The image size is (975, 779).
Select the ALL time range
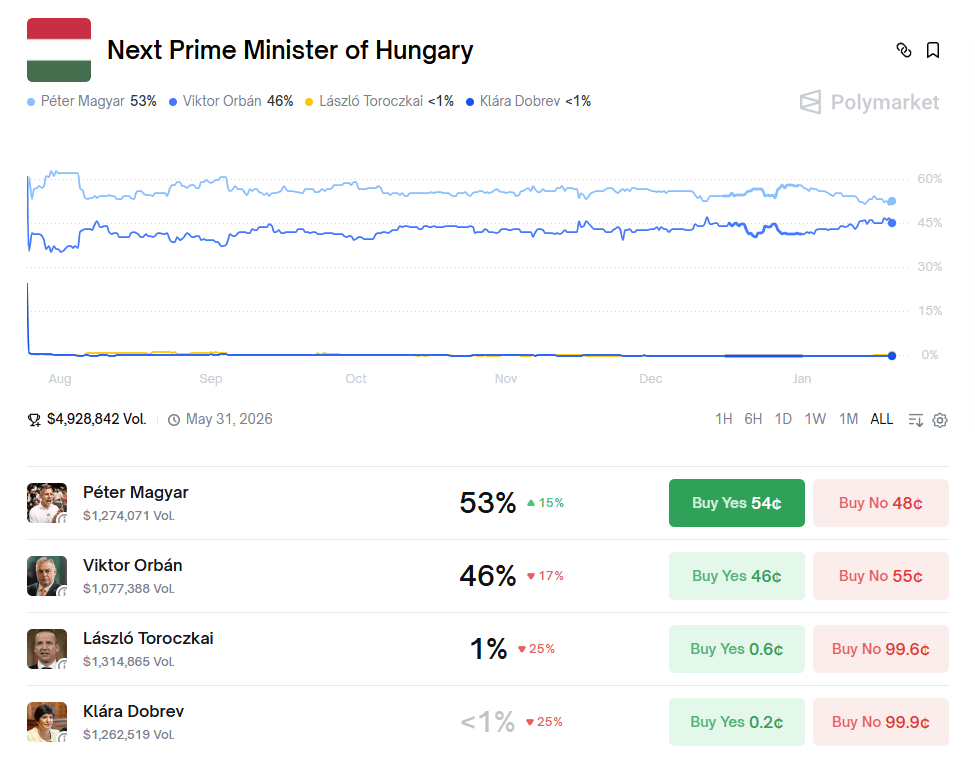(881, 419)
